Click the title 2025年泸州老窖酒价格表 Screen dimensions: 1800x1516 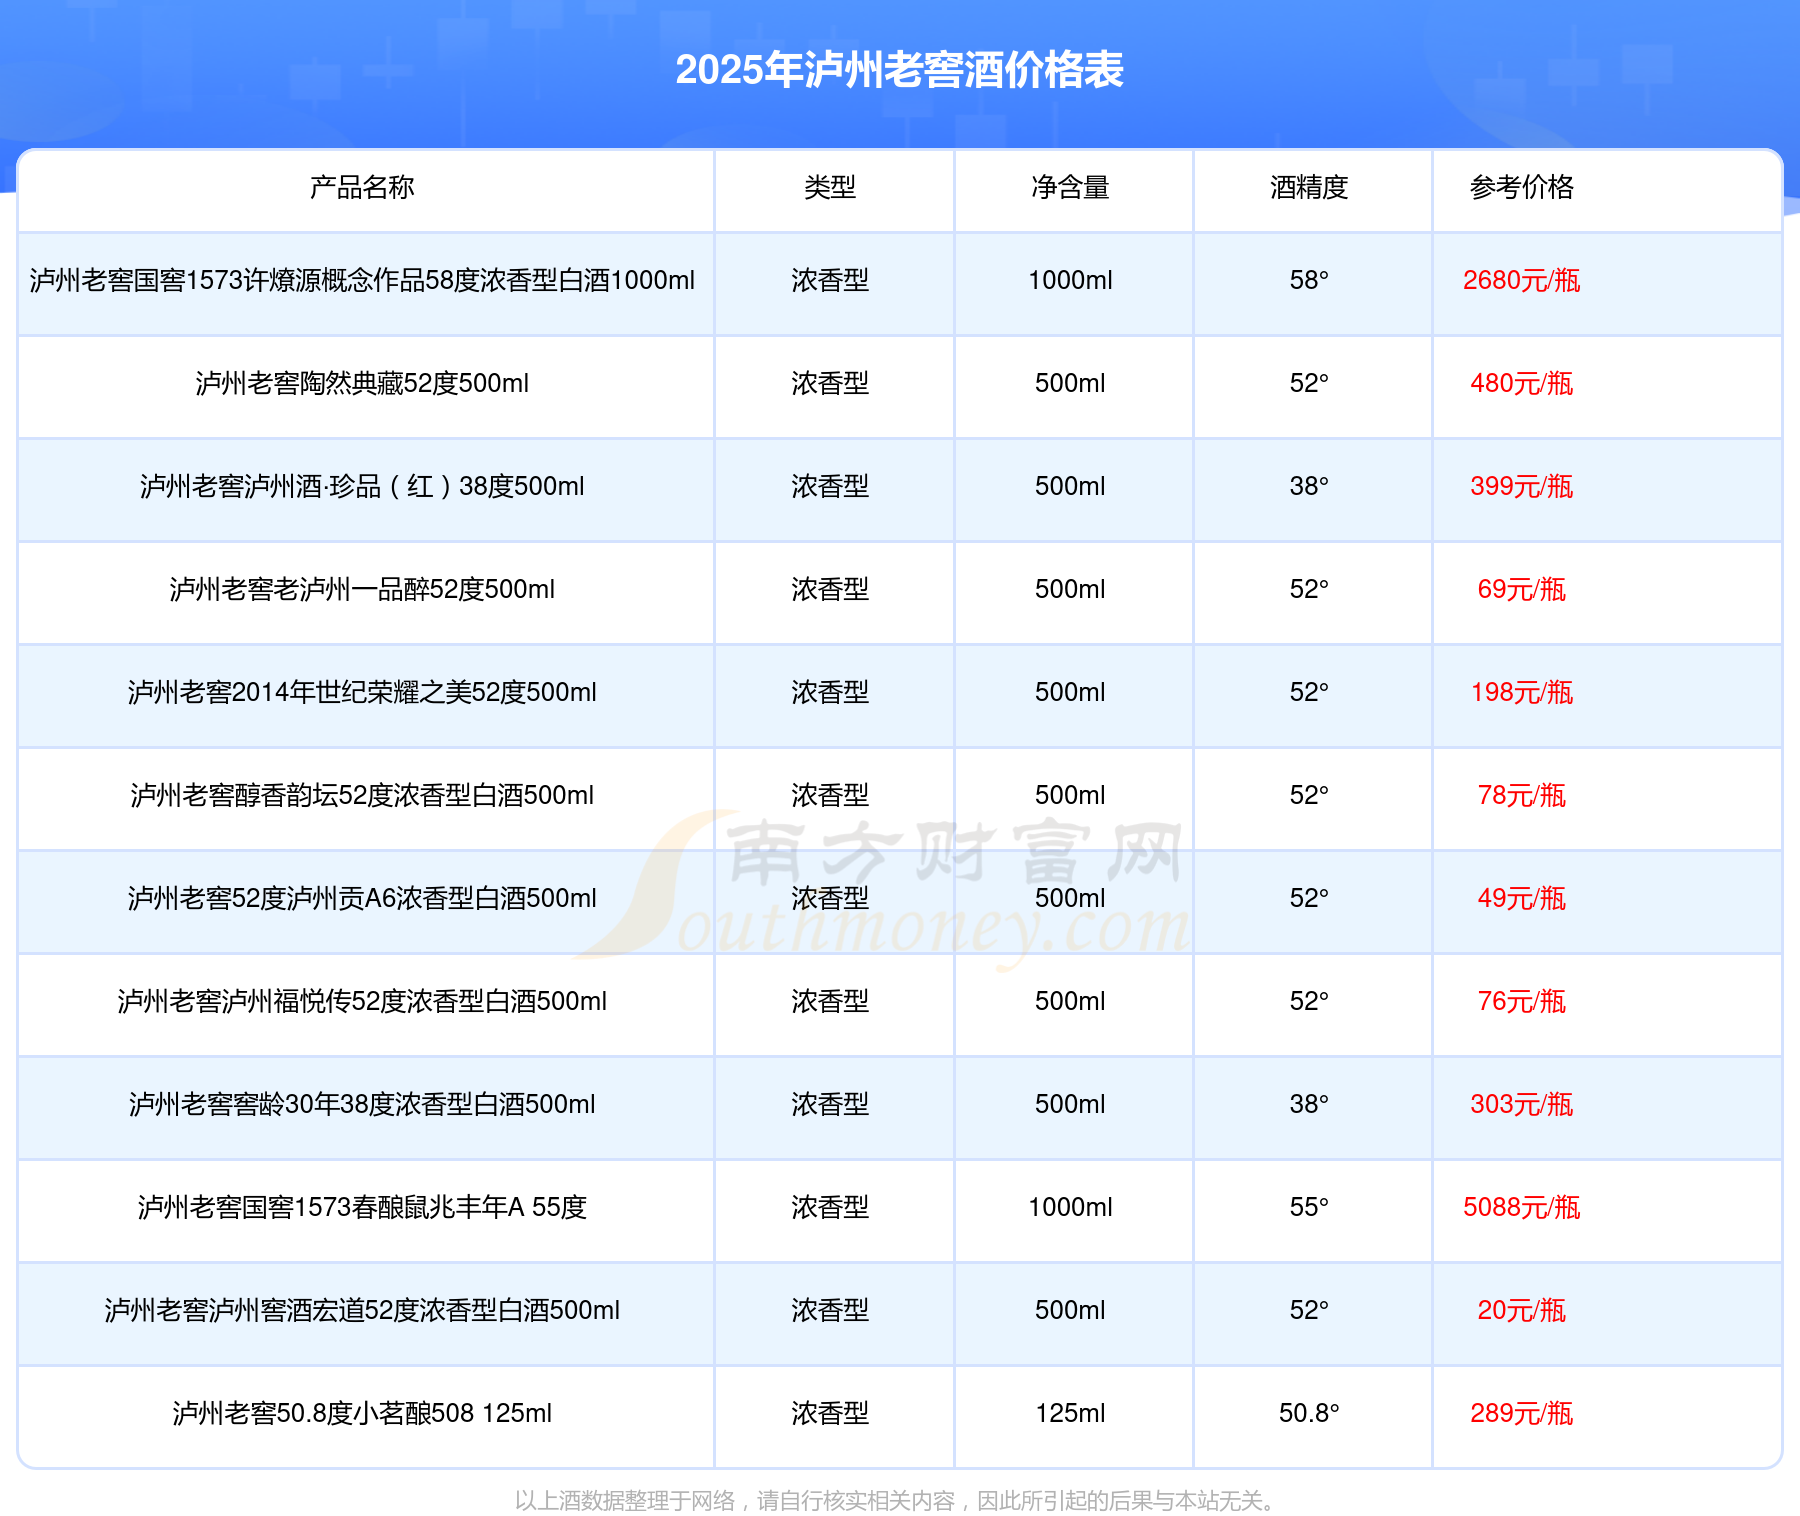point(899,70)
